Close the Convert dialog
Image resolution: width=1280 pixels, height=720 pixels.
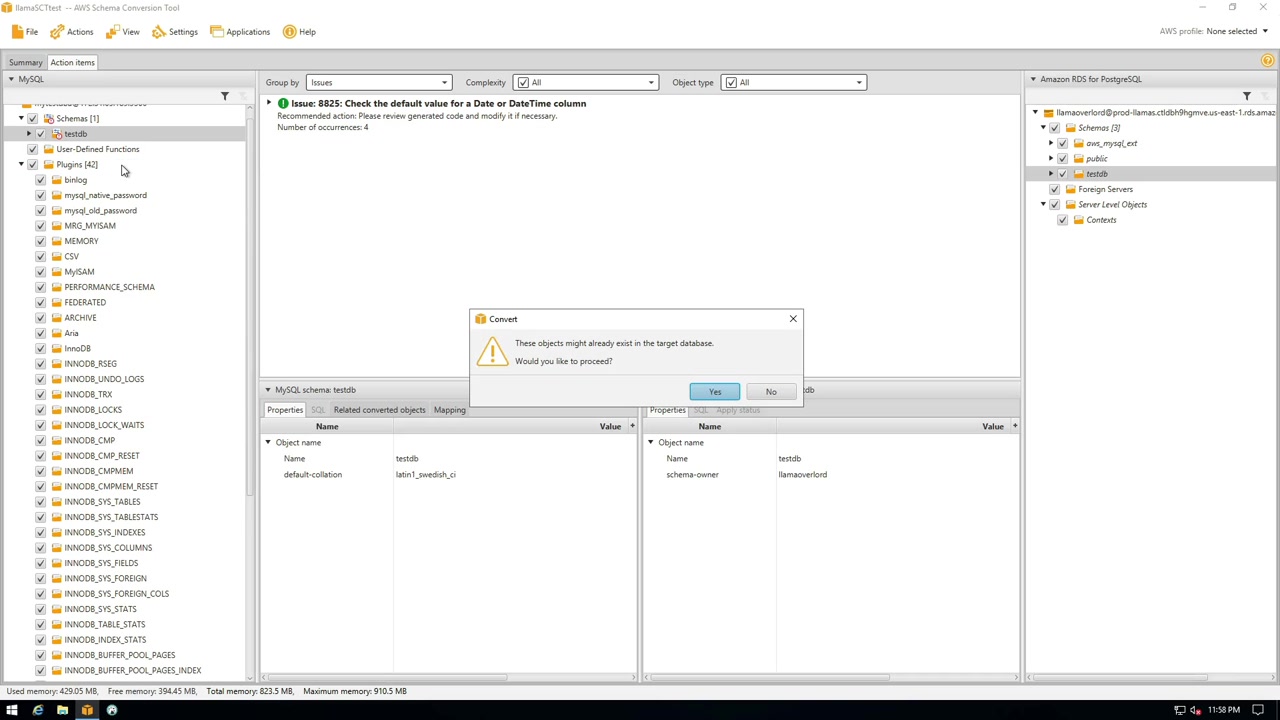(793, 319)
